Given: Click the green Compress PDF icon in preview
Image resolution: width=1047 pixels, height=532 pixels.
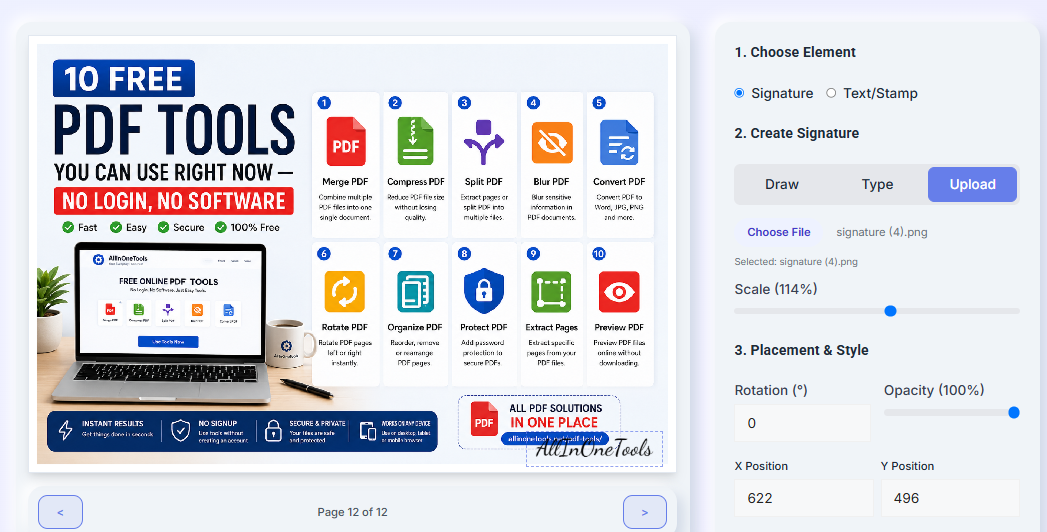Looking at the screenshot, I should (x=415, y=142).
